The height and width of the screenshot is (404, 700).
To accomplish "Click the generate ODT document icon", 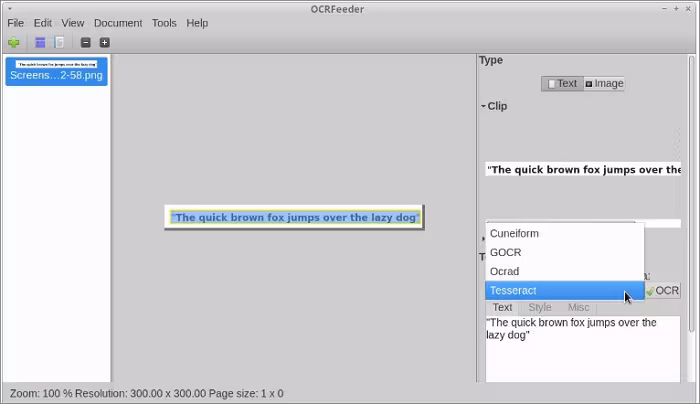I will pyautogui.click(x=59, y=42).
